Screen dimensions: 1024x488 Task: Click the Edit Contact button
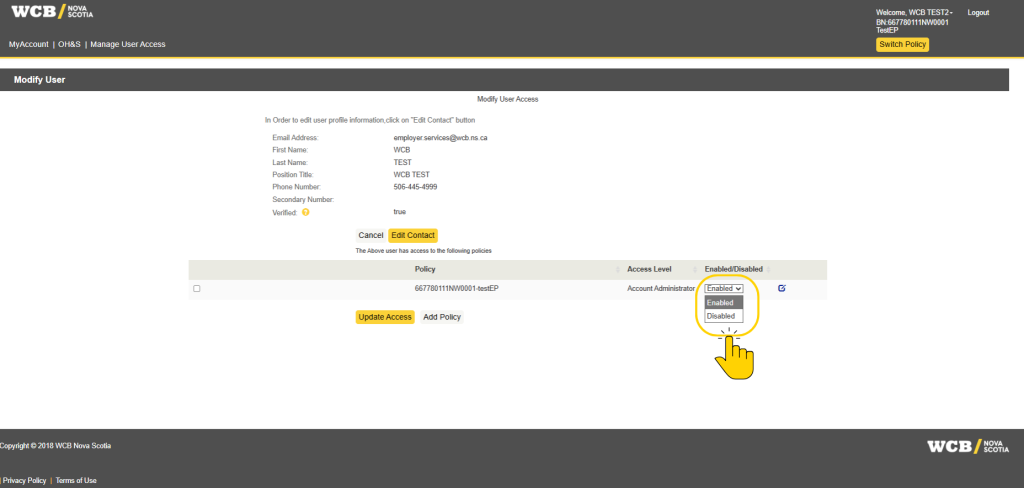[x=413, y=235]
